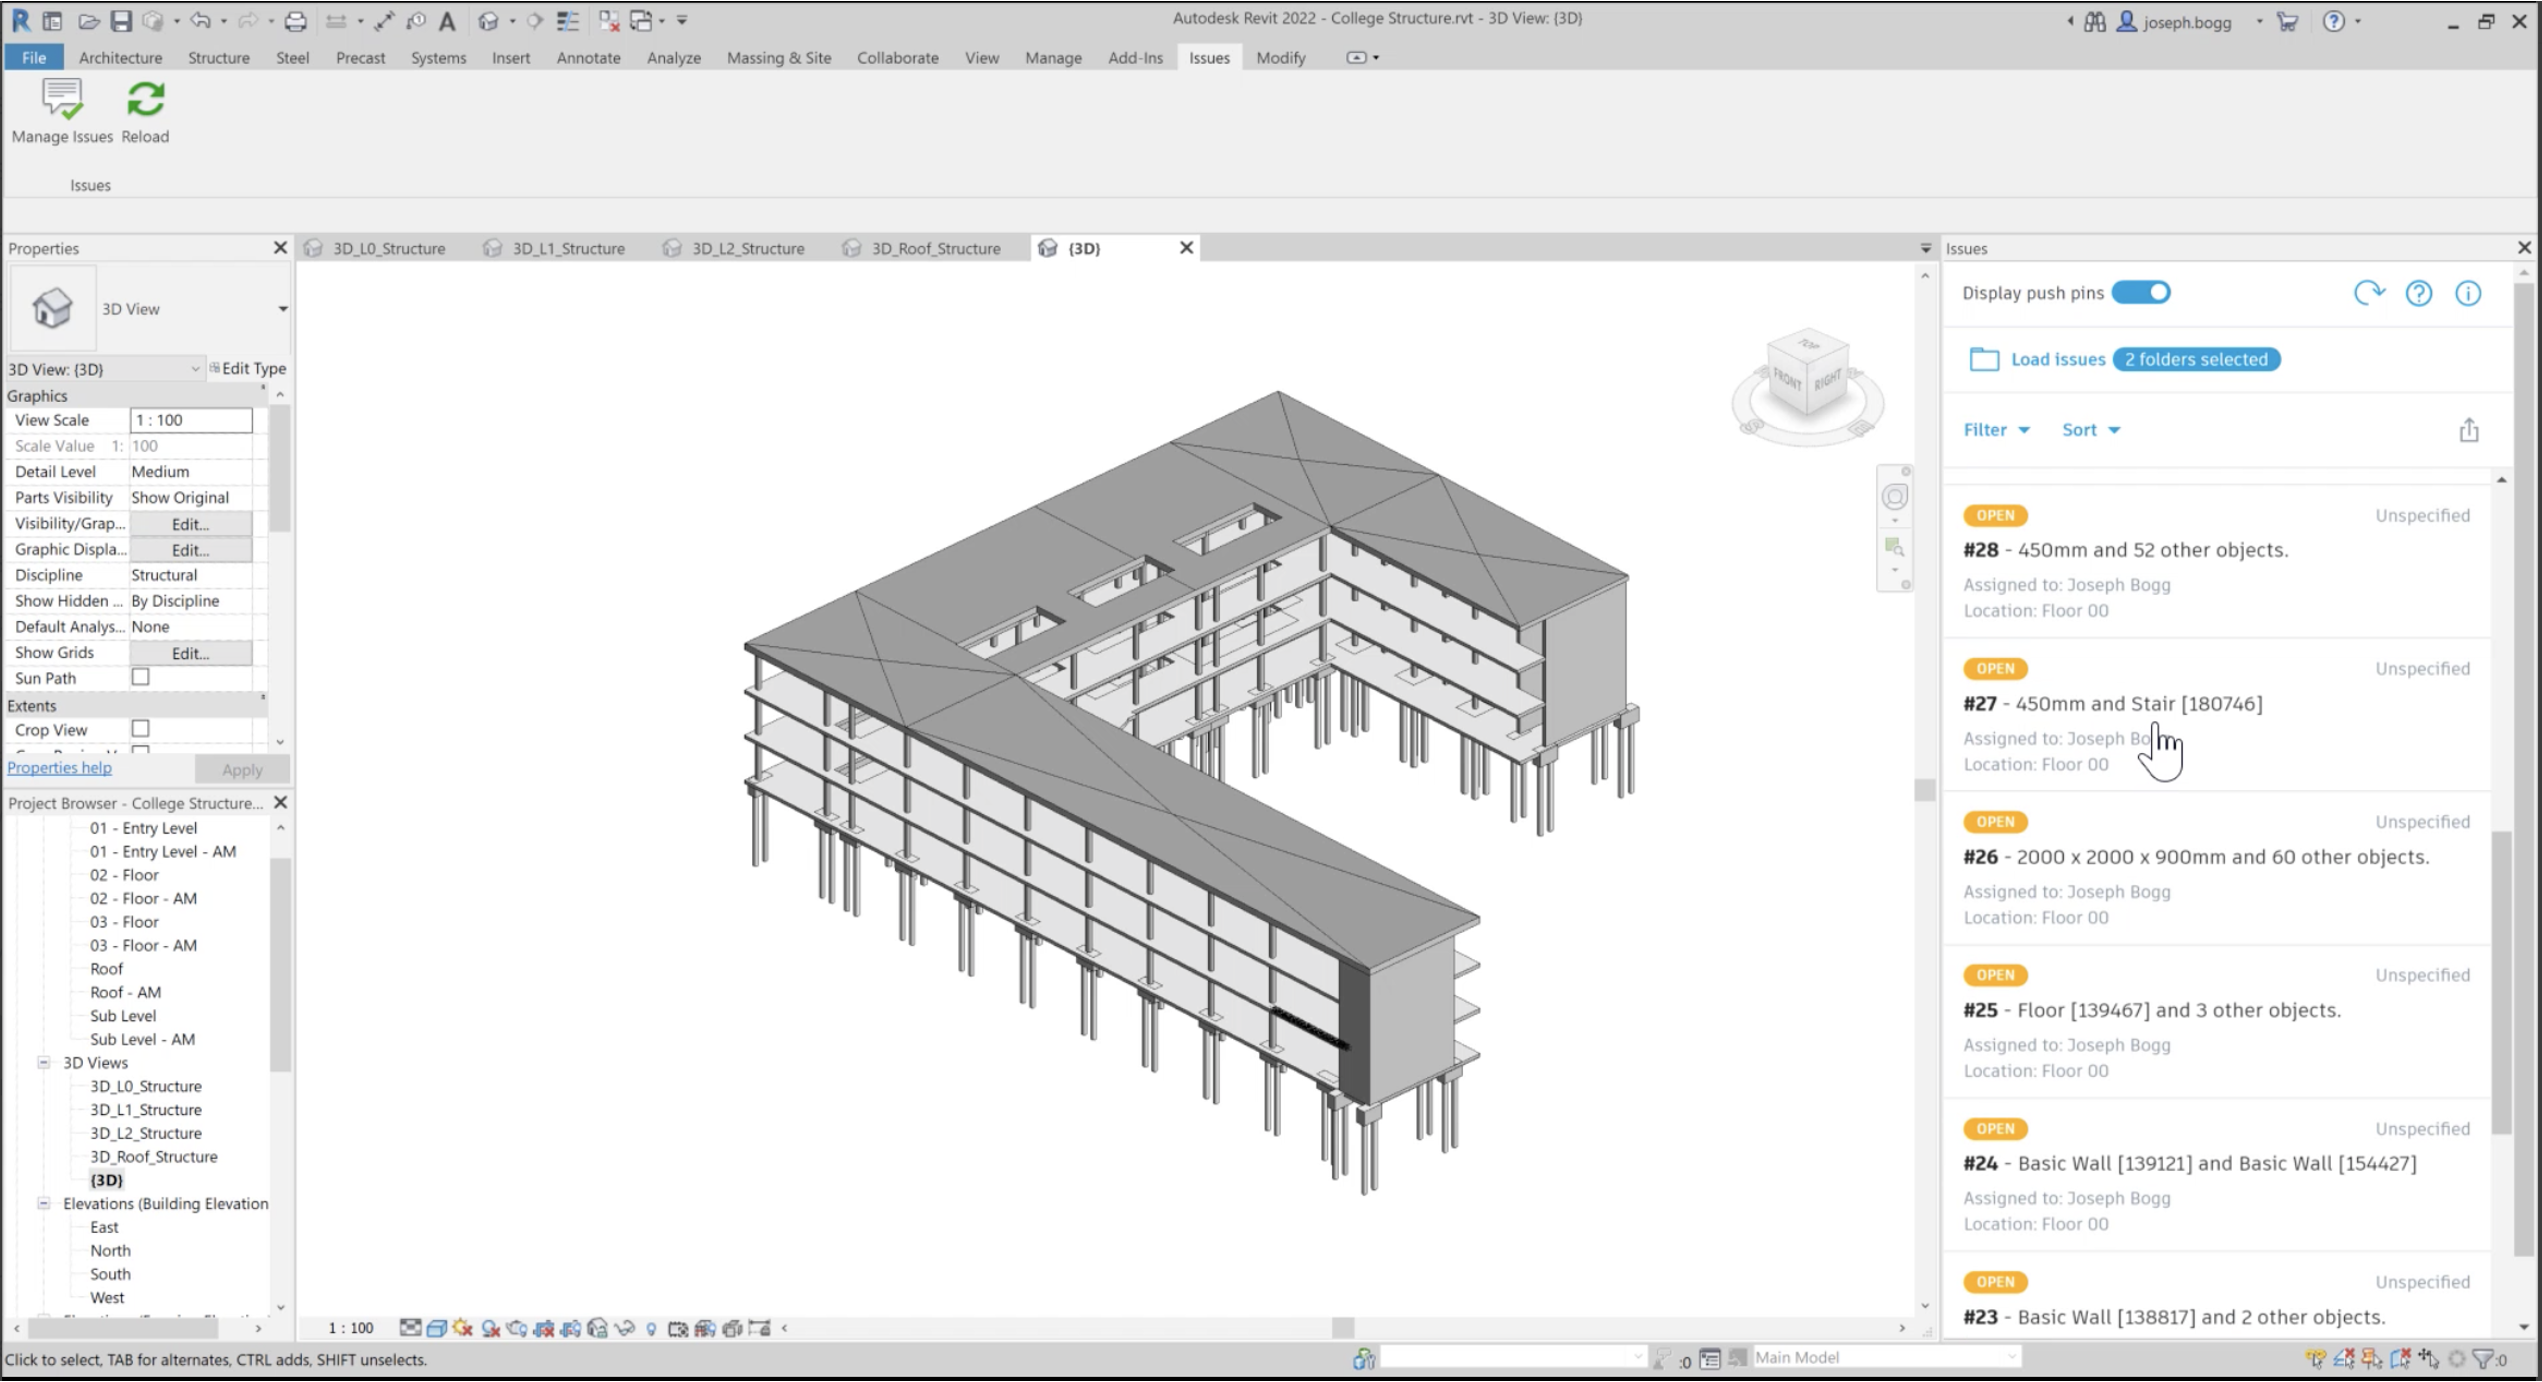Open the help question icon in Issues panel
This screenshot has width=2542, height=1382.
[2418, 293]
